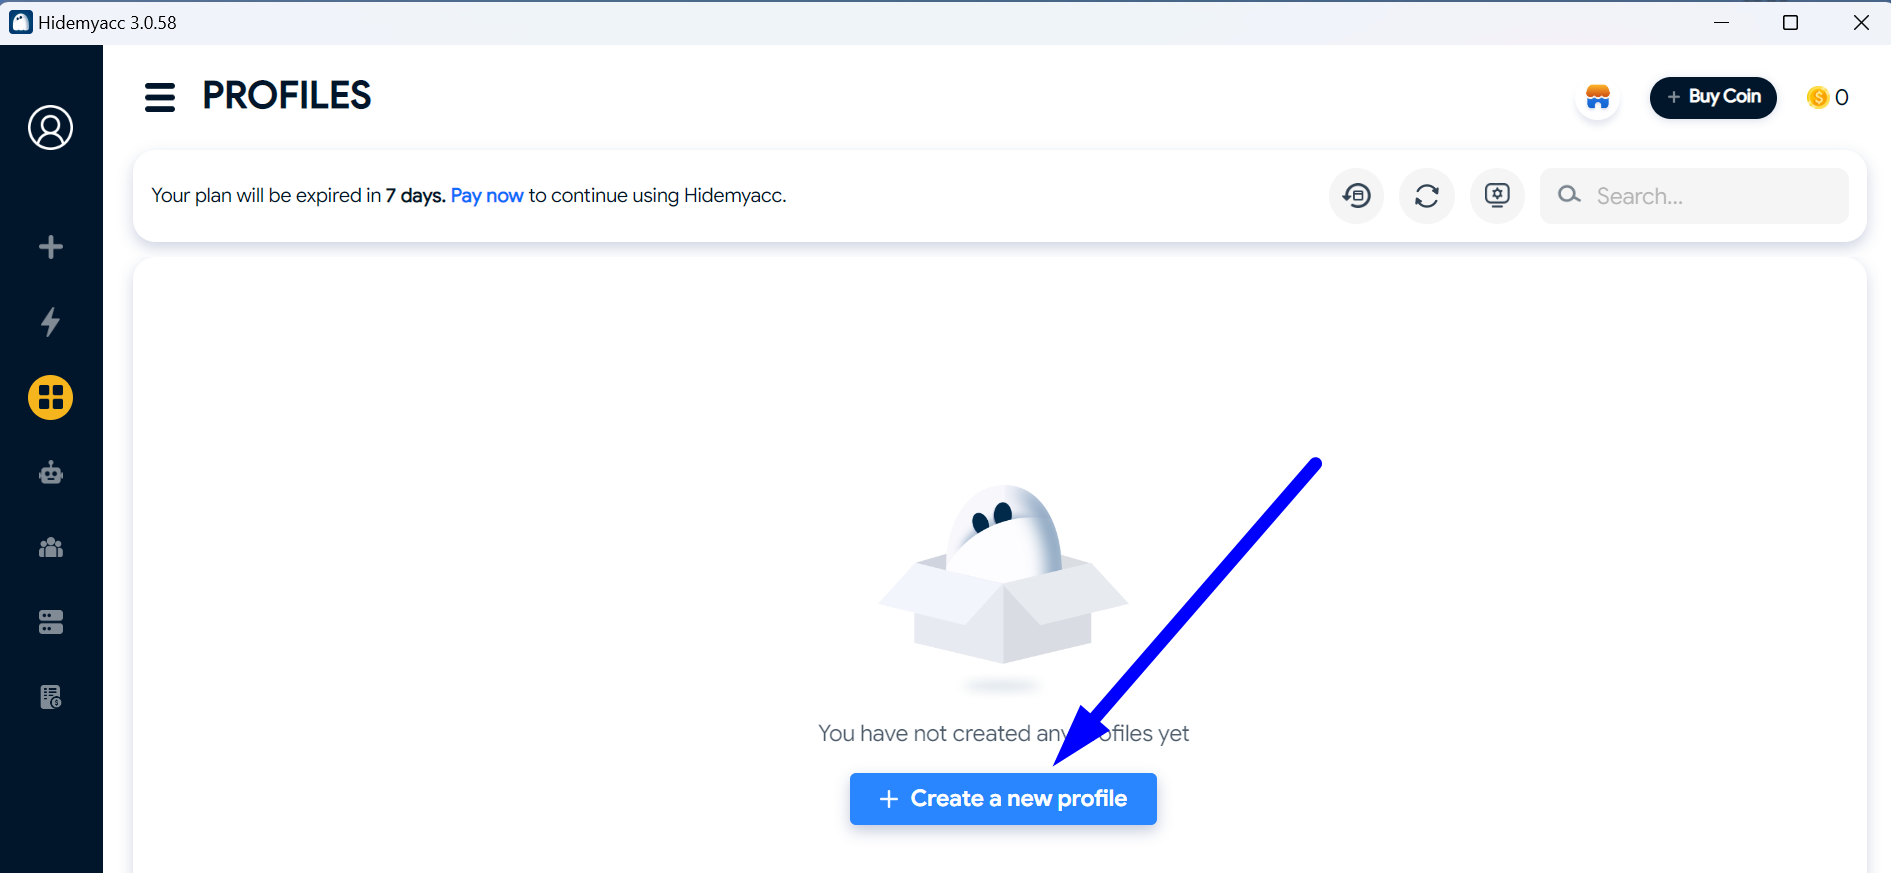1891x873 pixels.
Task: Click the refresh sync icon button
Action: click(x=1427, y=195)
